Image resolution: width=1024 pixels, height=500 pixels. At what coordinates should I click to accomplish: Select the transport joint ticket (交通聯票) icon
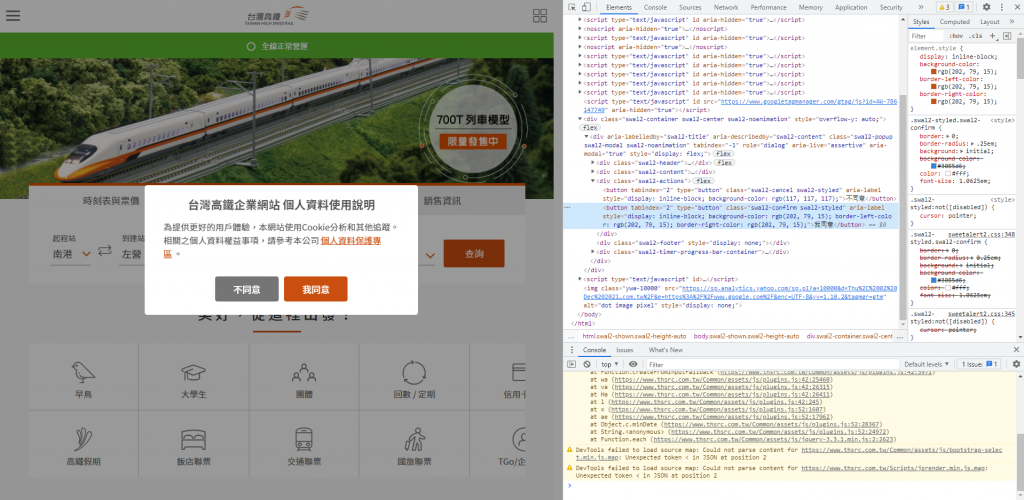pyautogui.click(x=304, y=447)
